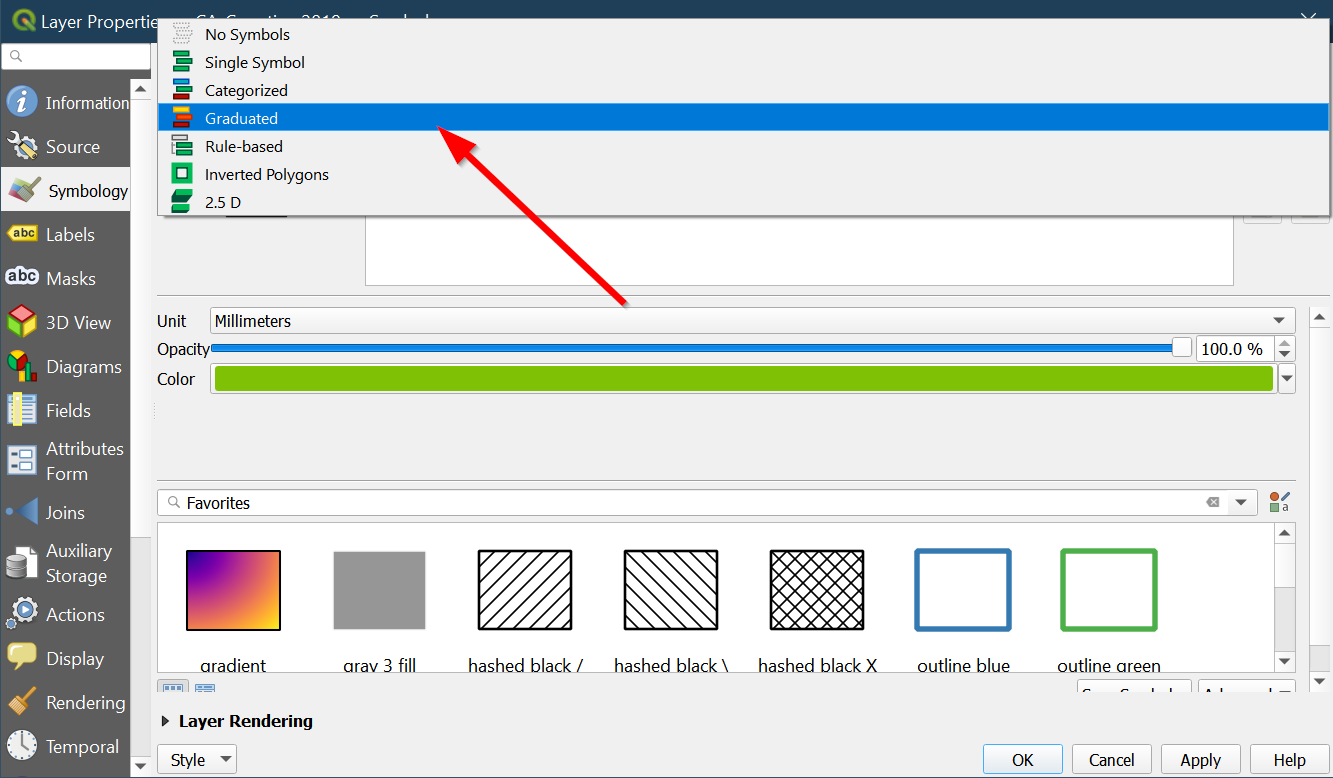Screen dimensions: 1333x778
Task: Open the color dropdown arrow
Action: pos(1287,379)
